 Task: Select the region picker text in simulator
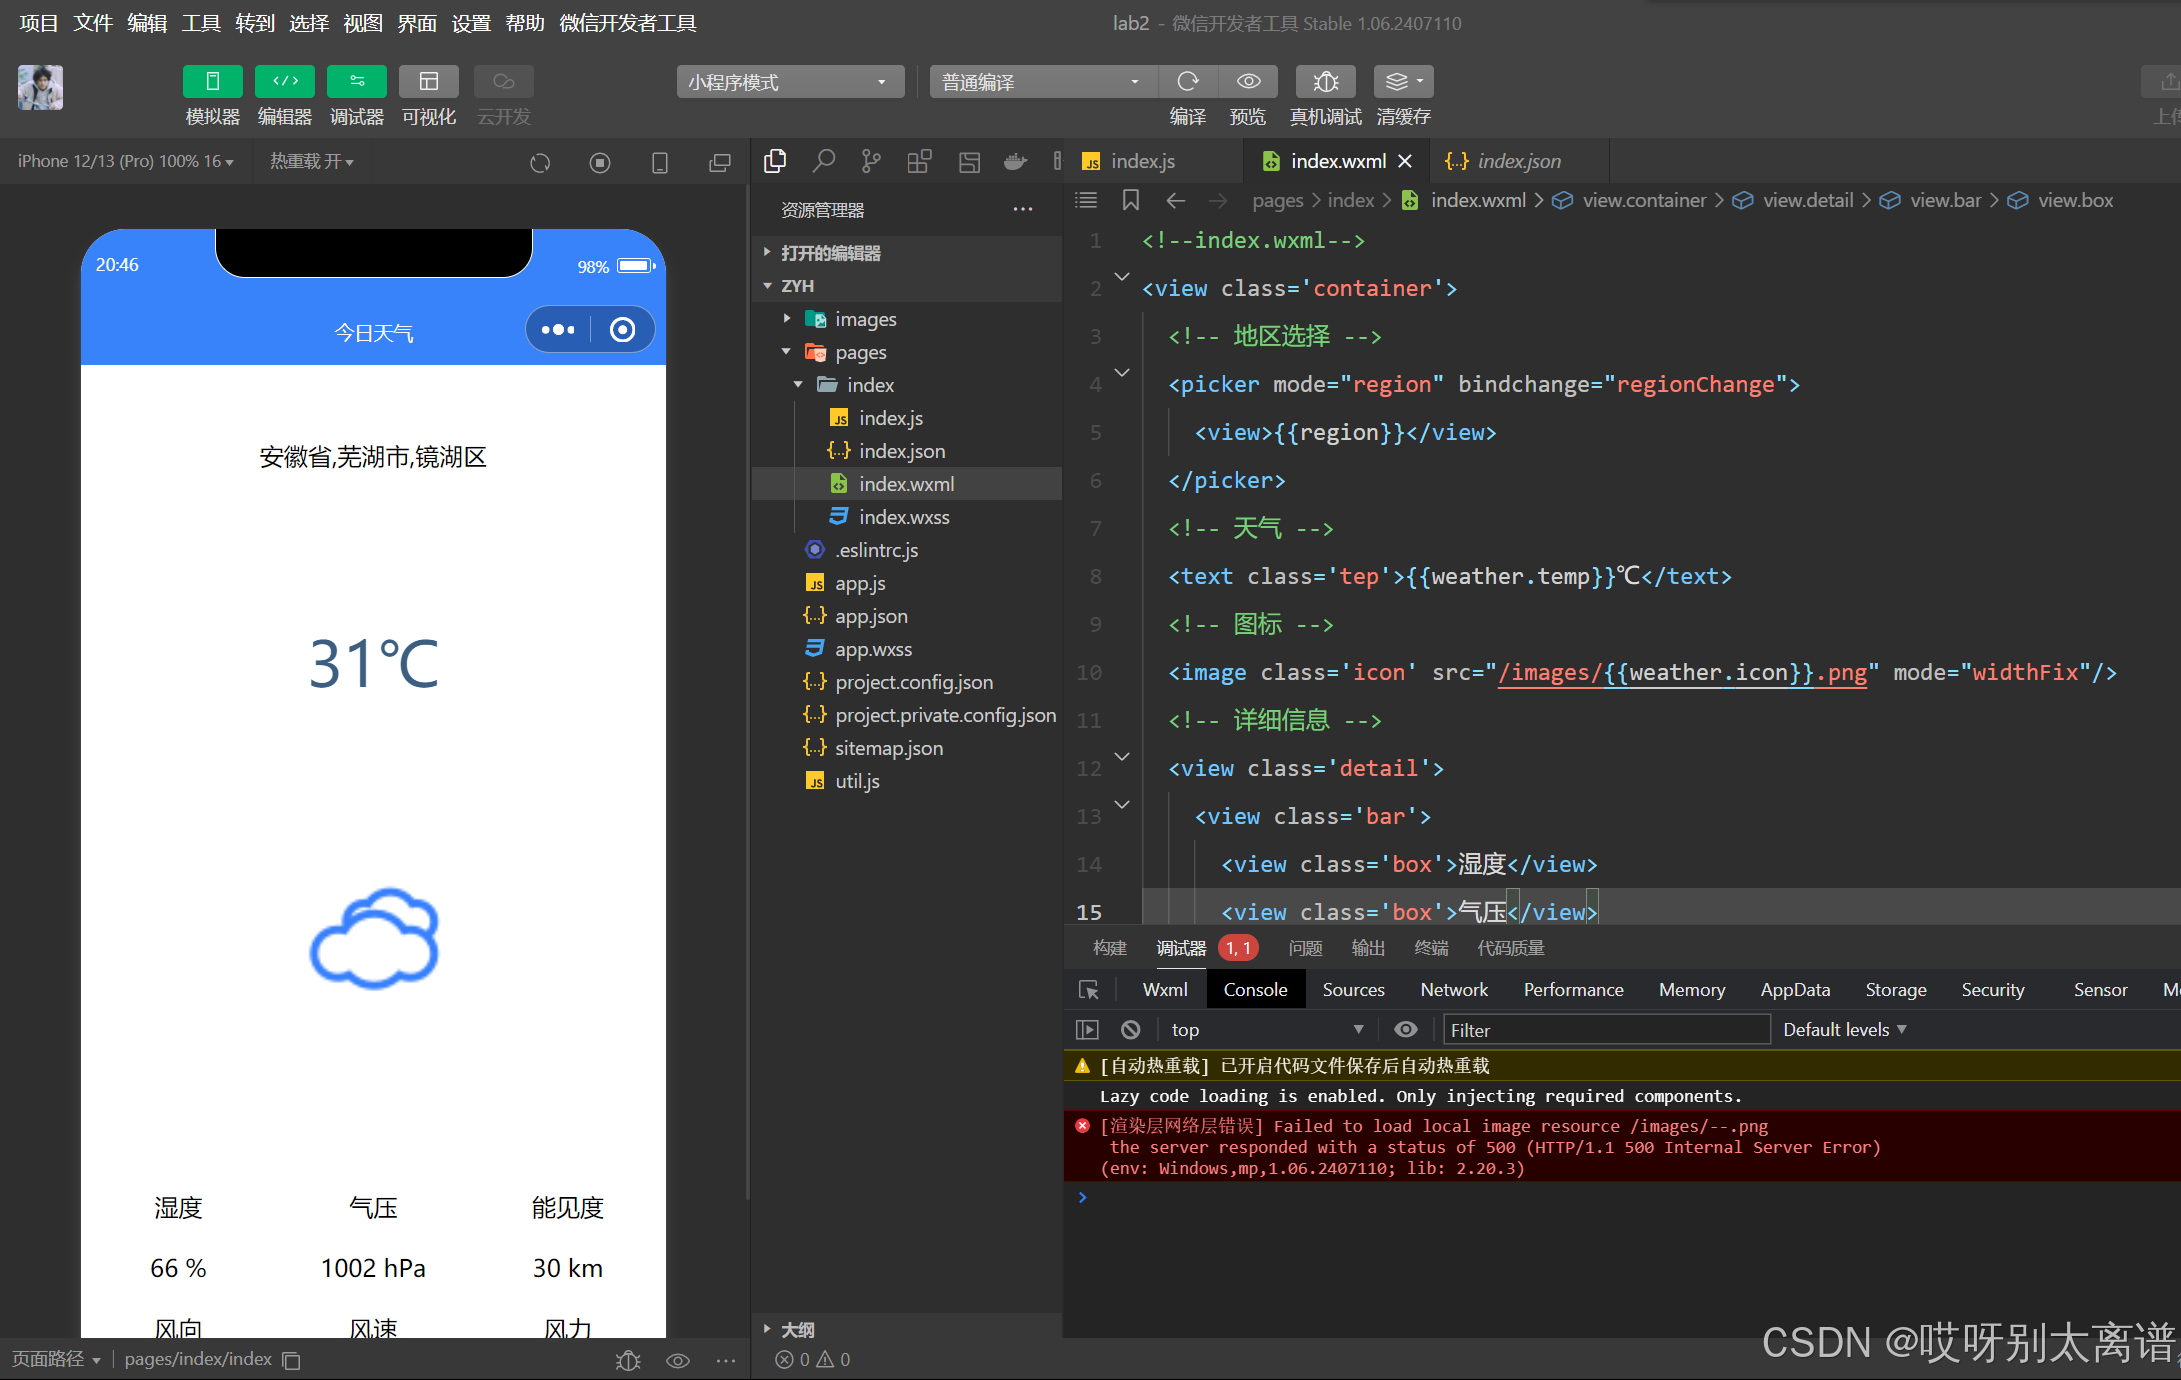(x=373, y=457)
